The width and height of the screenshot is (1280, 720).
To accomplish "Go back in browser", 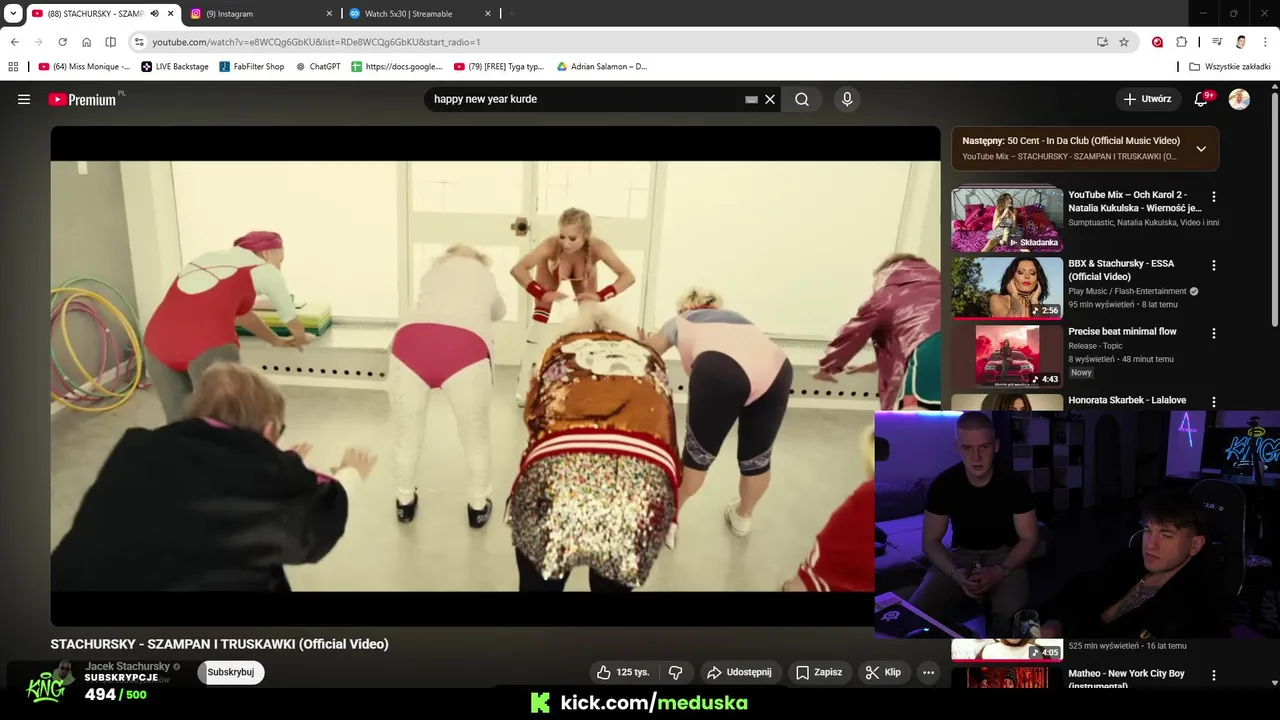I will pyautogui.click(x=14, y=42).
